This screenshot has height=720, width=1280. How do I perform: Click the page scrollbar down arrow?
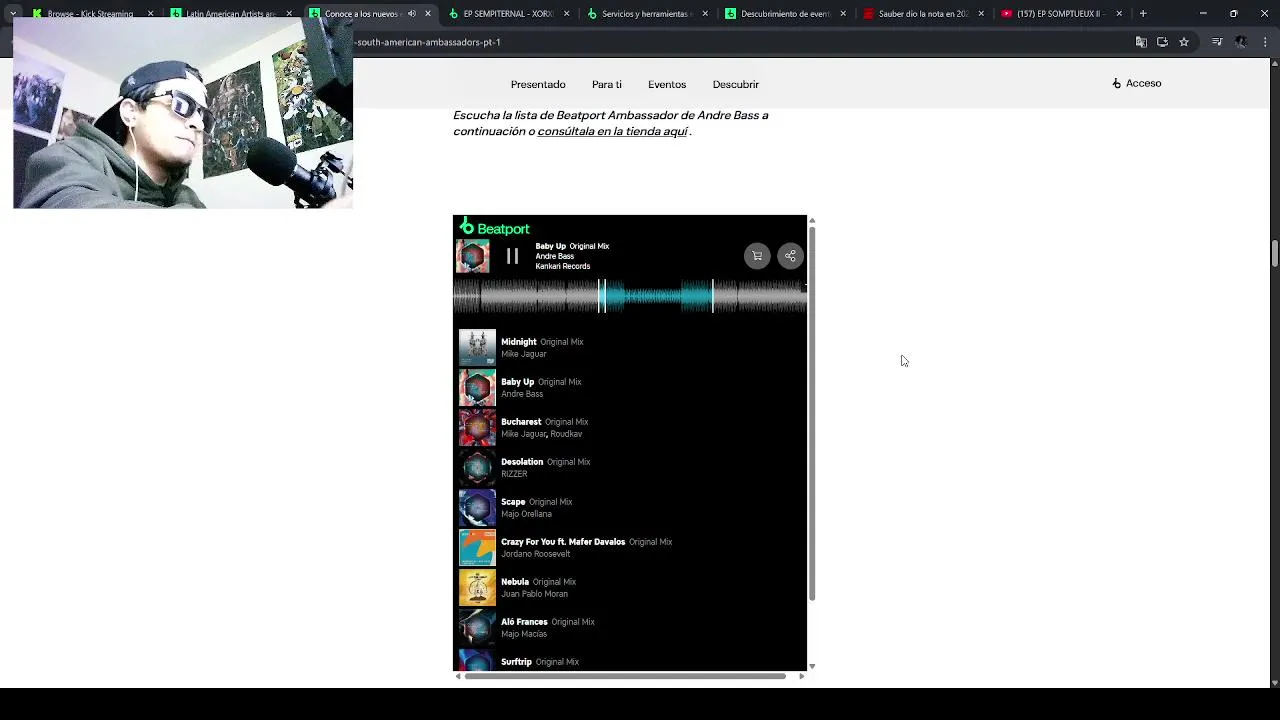pyautogui.click(x=1274, y=682)
